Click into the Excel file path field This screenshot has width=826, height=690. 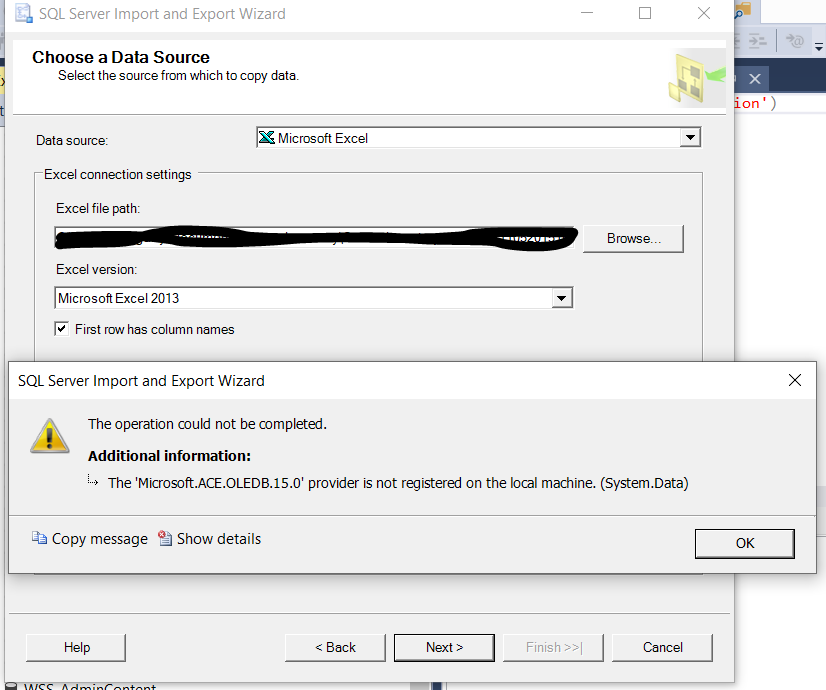(314, 238)
